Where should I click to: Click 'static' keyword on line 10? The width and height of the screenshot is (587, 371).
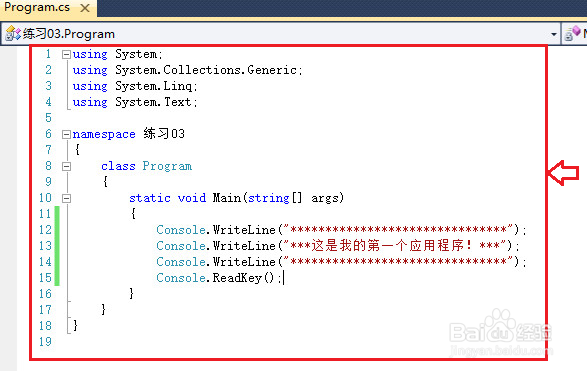coord(150,198)
